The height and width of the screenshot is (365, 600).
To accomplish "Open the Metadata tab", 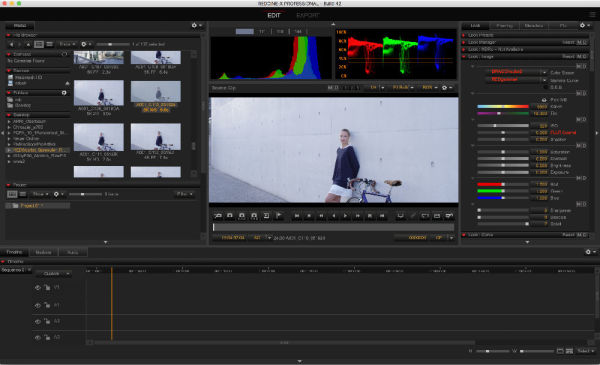I will pos(534,26).
